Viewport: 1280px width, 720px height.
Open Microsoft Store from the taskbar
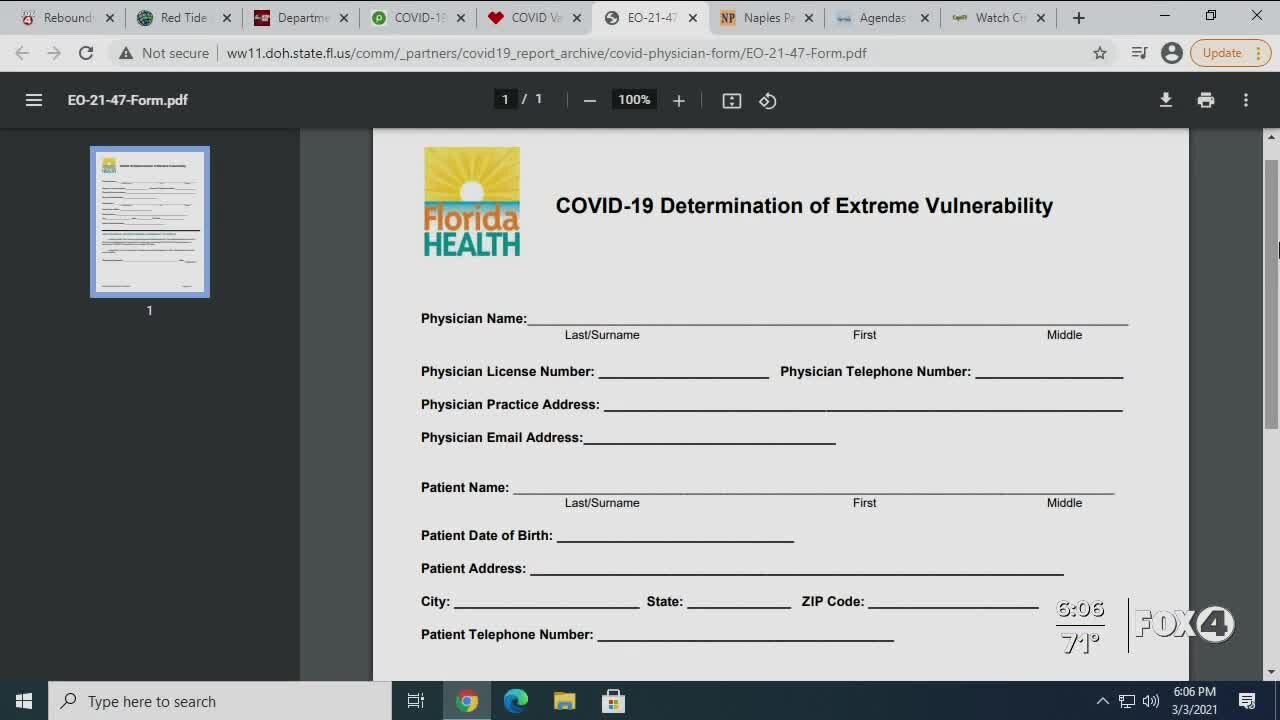613,701
